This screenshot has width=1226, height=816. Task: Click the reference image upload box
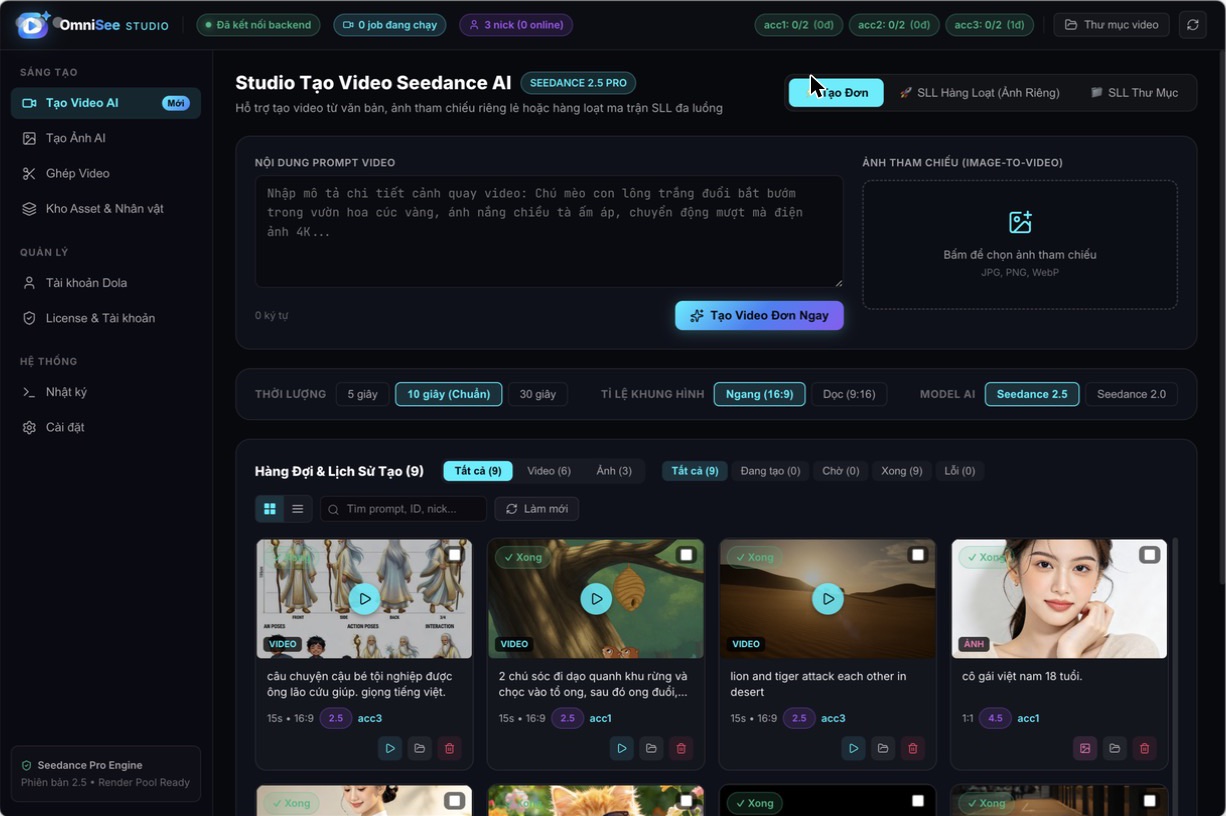pos(1019,245)
